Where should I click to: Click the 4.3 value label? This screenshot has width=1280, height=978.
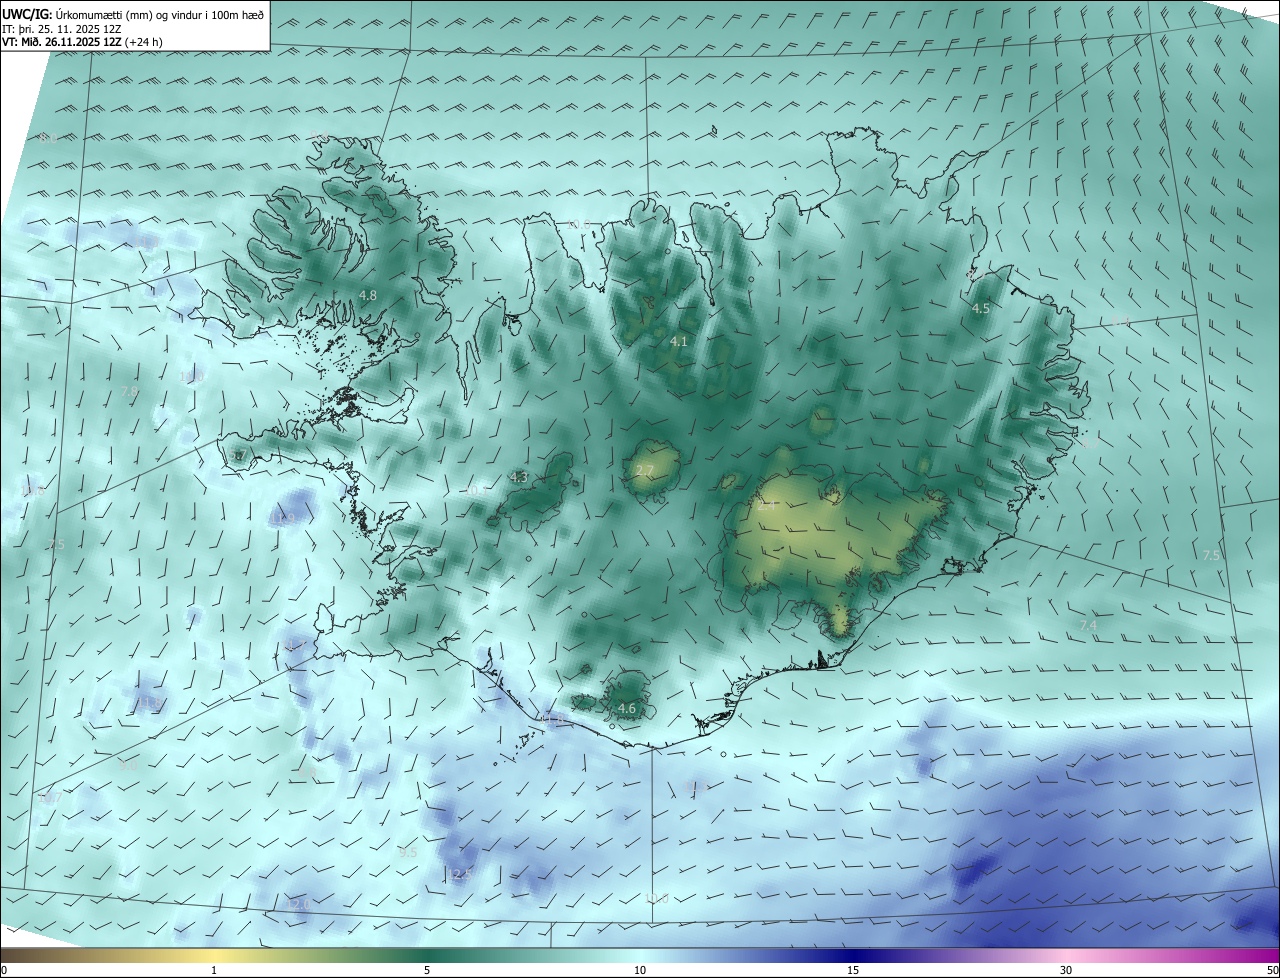518,478
